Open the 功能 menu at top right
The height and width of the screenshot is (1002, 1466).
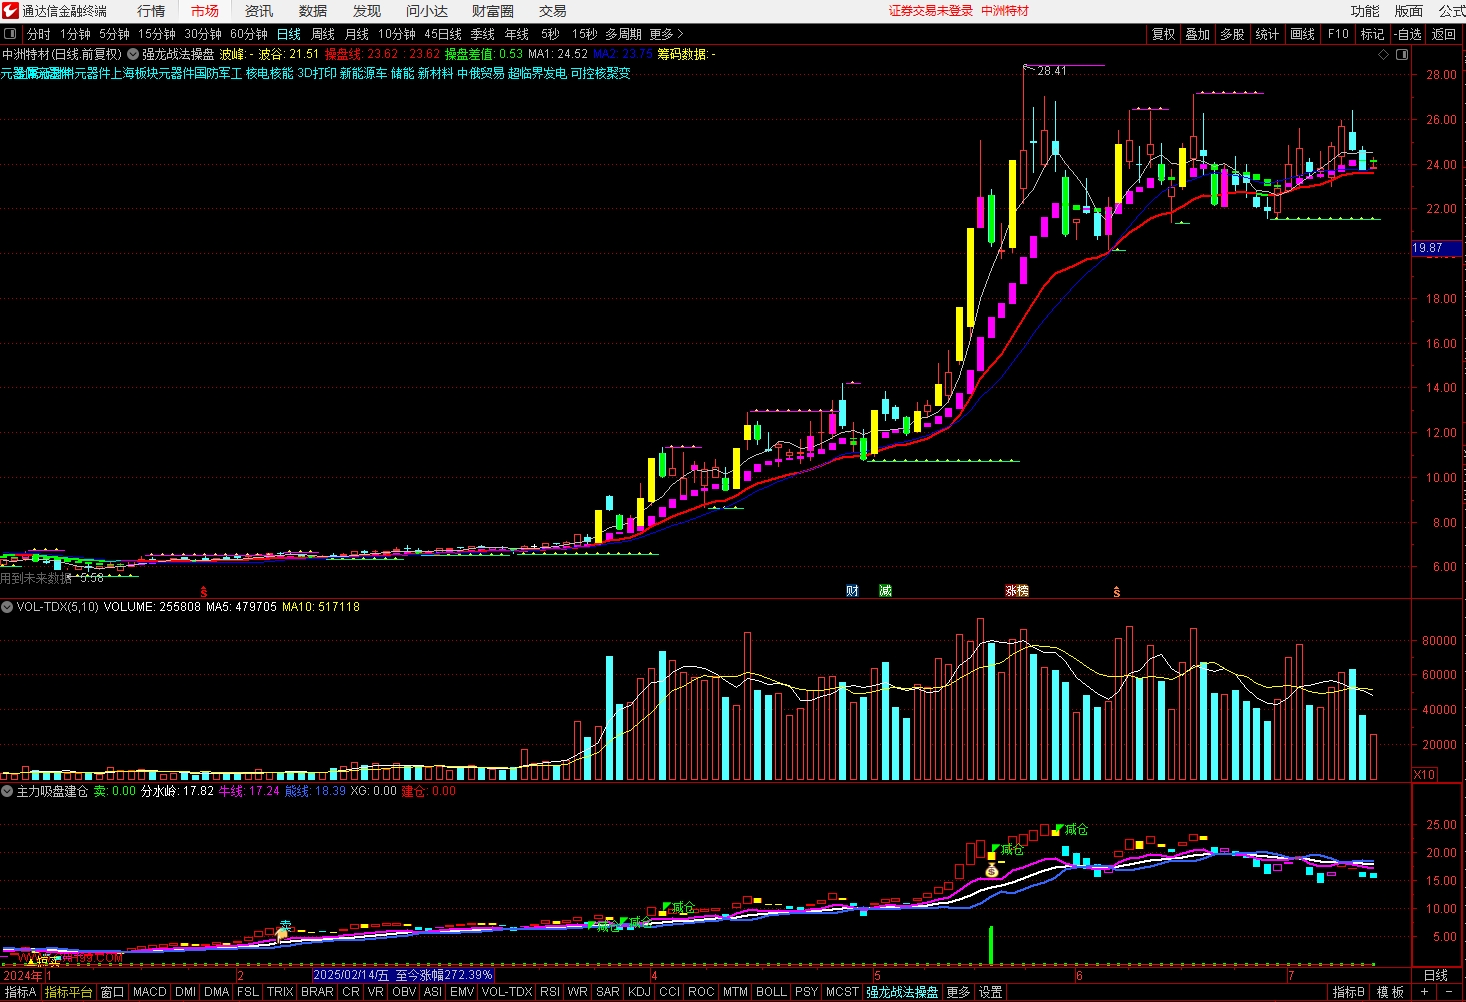tap(1365, 11)
